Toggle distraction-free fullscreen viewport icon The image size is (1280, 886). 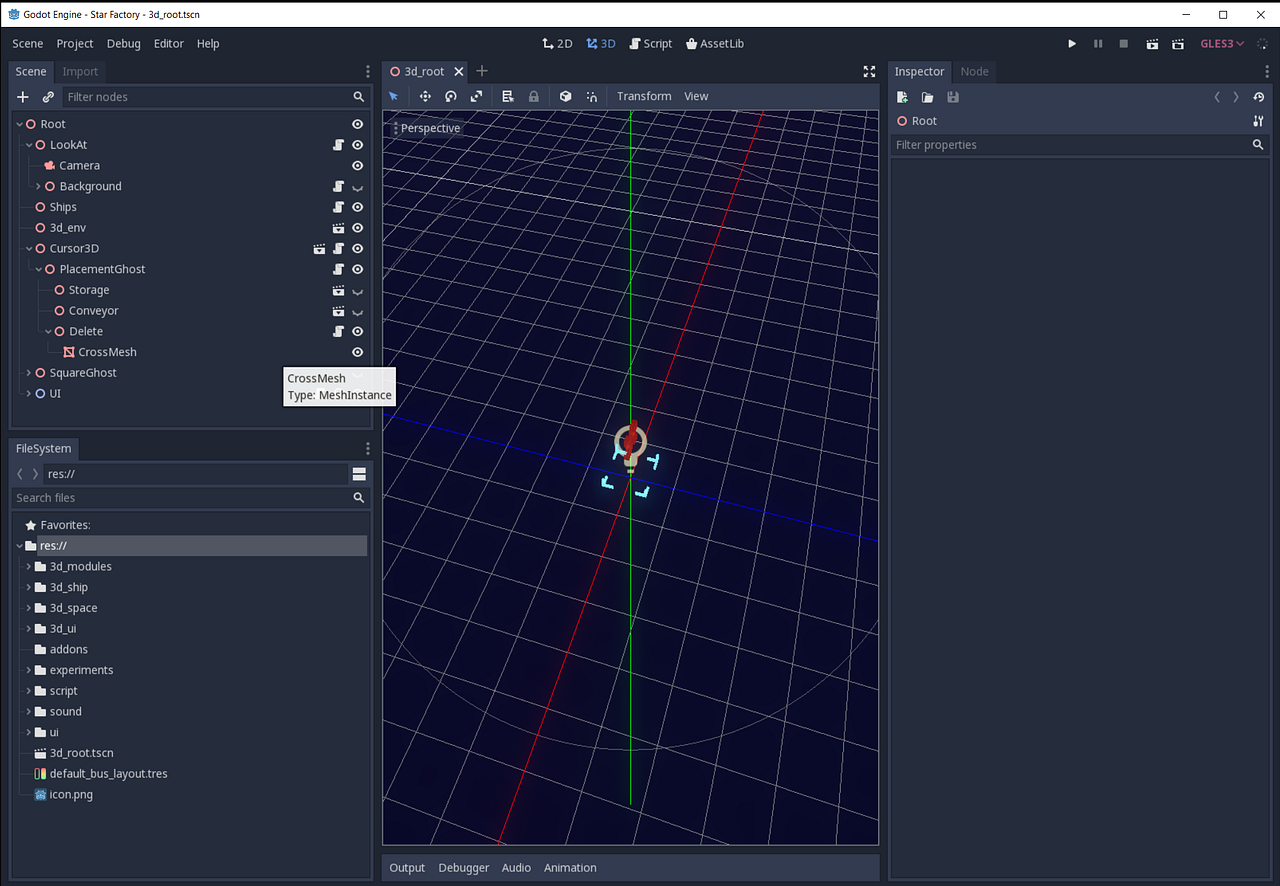click(868, 72)
